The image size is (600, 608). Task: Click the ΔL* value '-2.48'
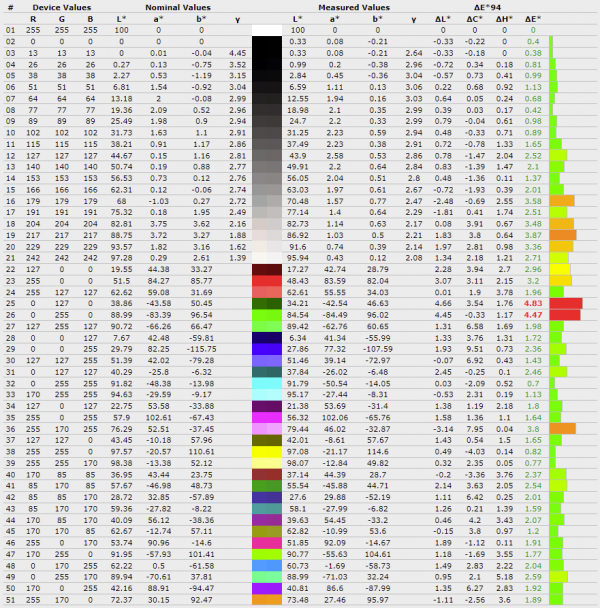443,201
